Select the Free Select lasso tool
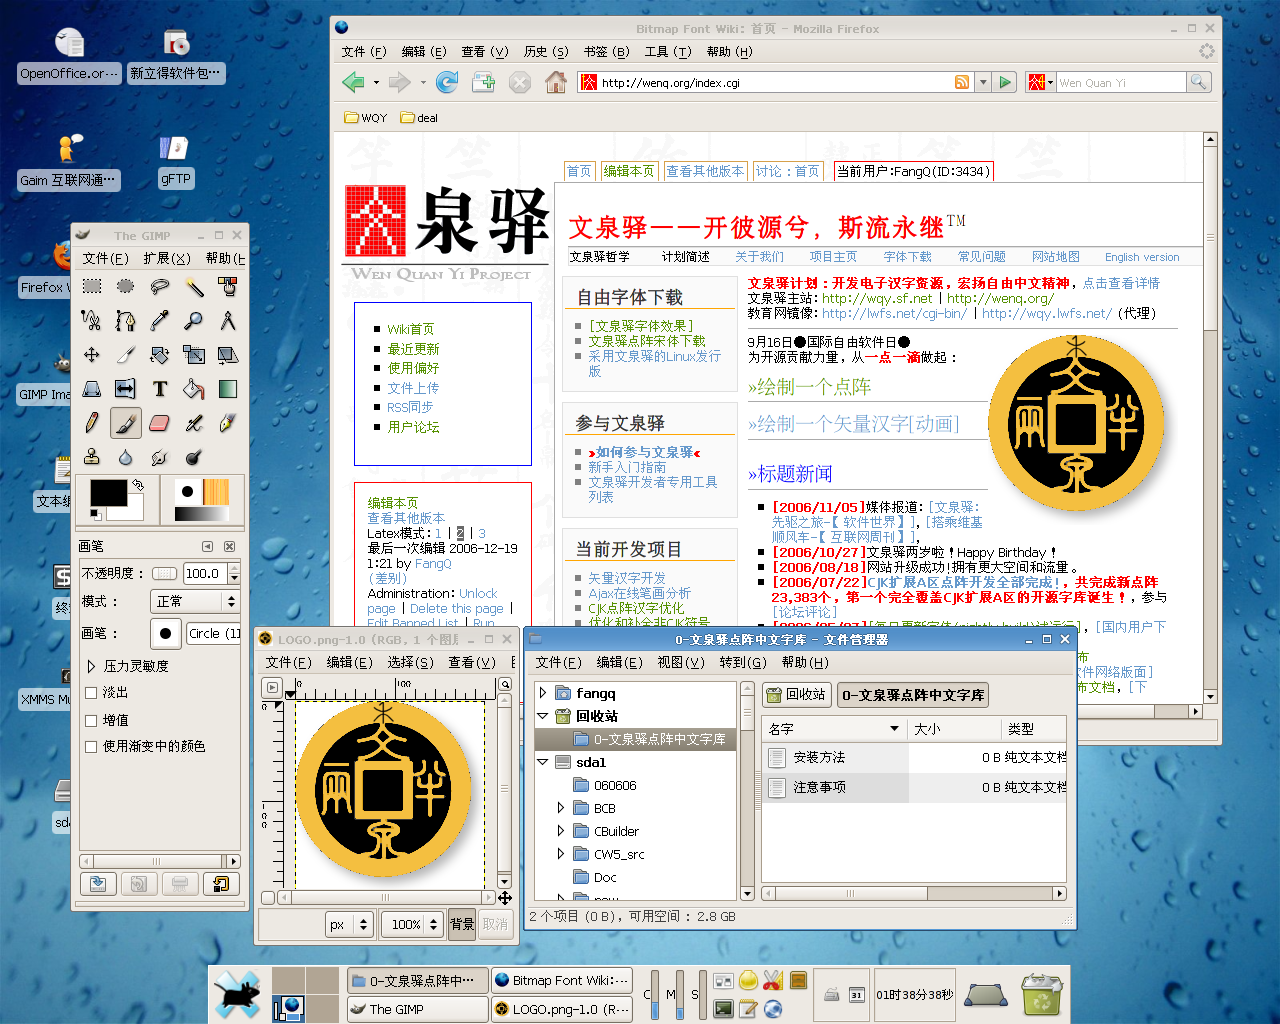This screenshot has width=1280, height=1024. click(160, 287)
